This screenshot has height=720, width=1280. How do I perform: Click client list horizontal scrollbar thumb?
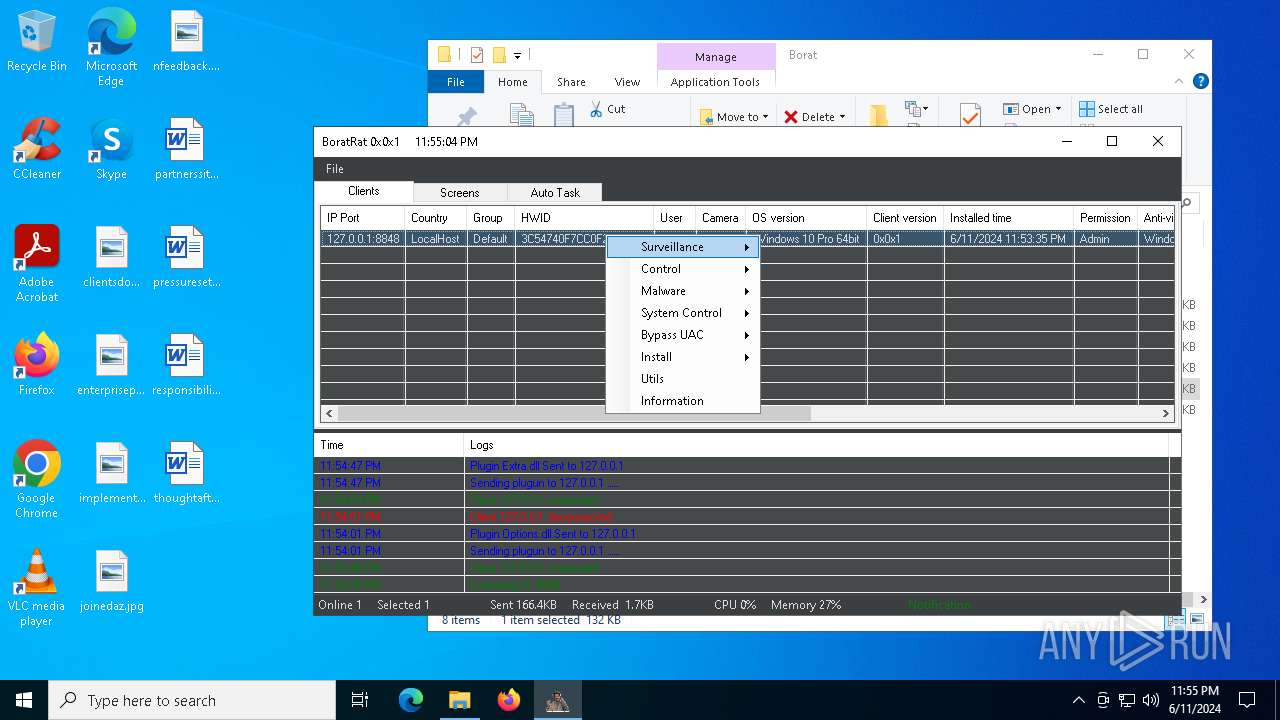click(575, 413)
